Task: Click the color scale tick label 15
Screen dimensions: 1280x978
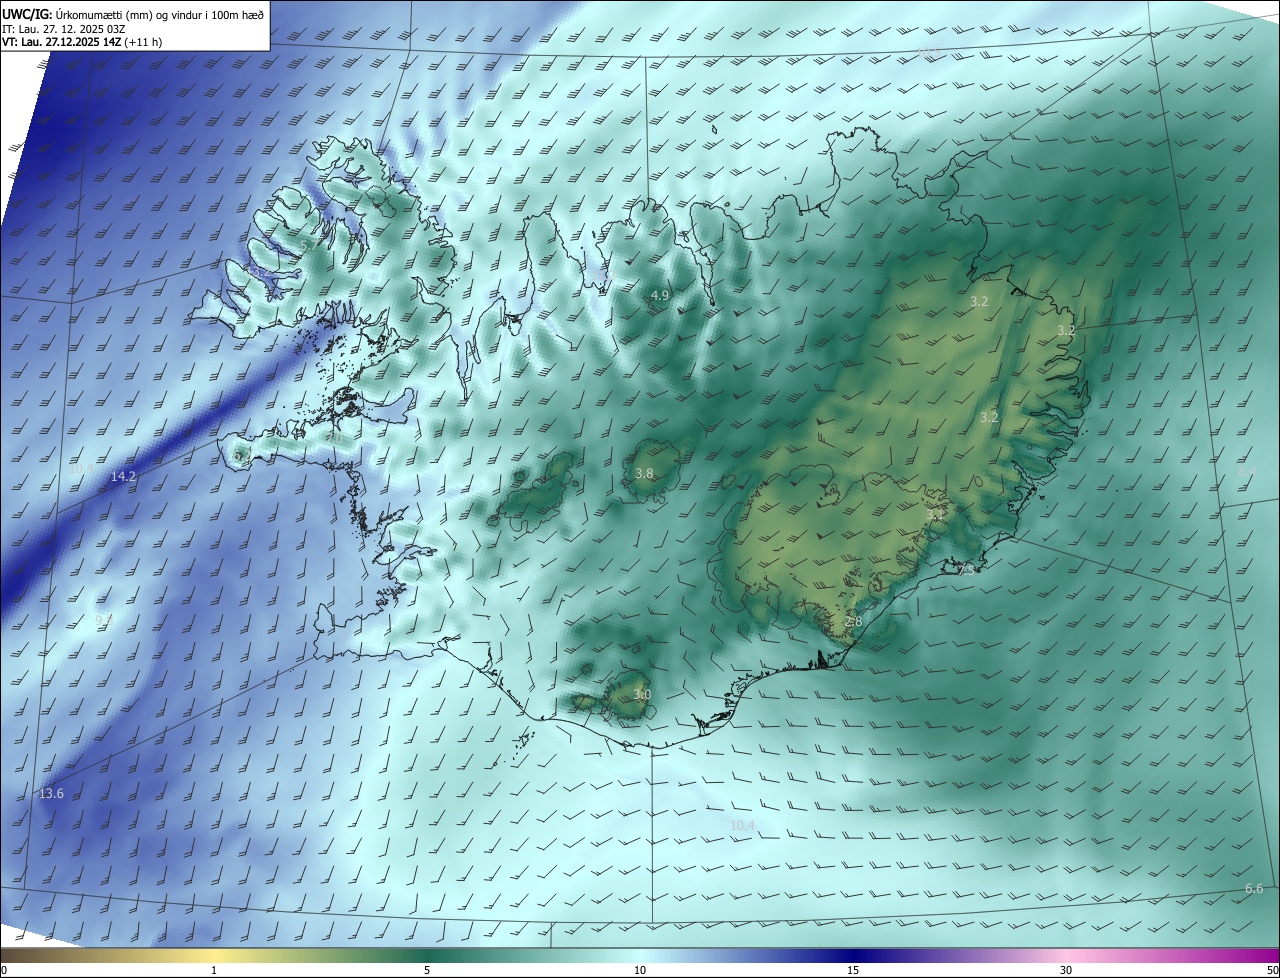Action: [x=853, y=970]
